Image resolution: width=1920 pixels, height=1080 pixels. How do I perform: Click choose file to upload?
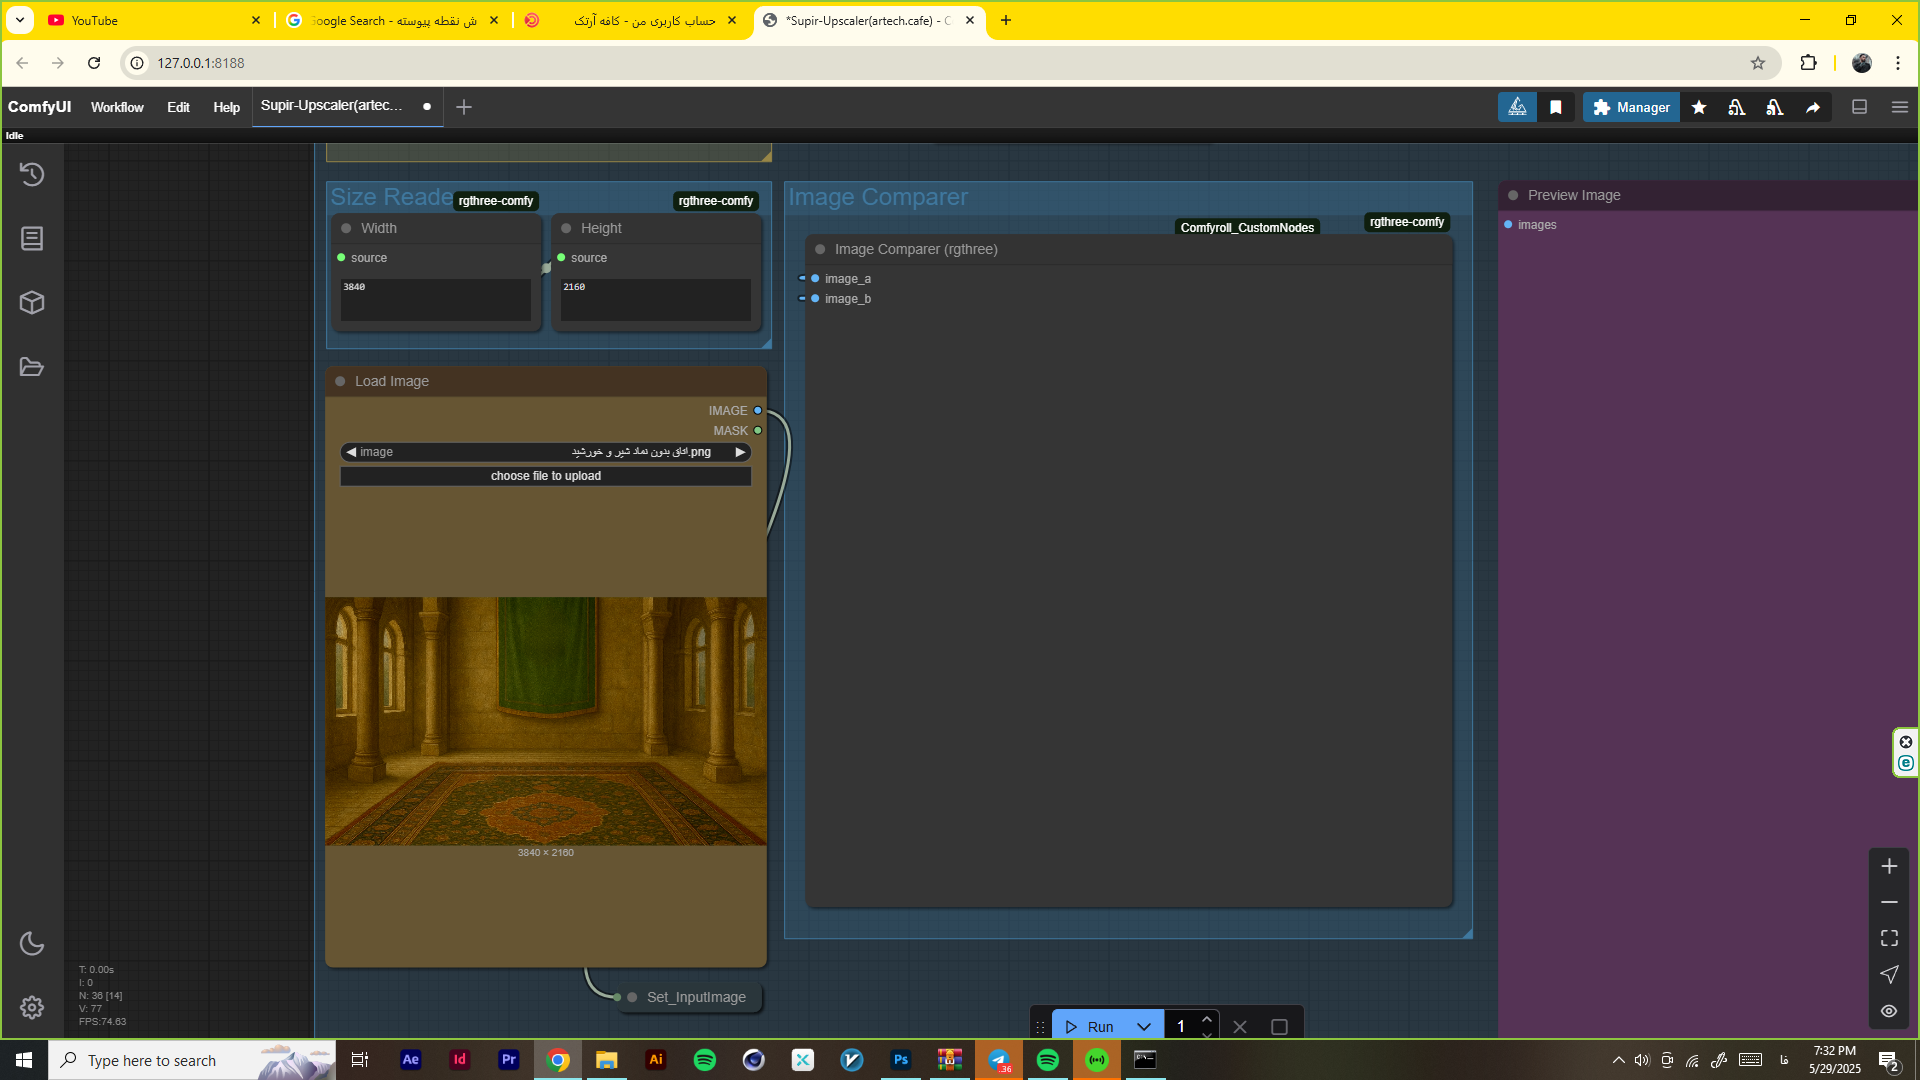tap(545, 476)
